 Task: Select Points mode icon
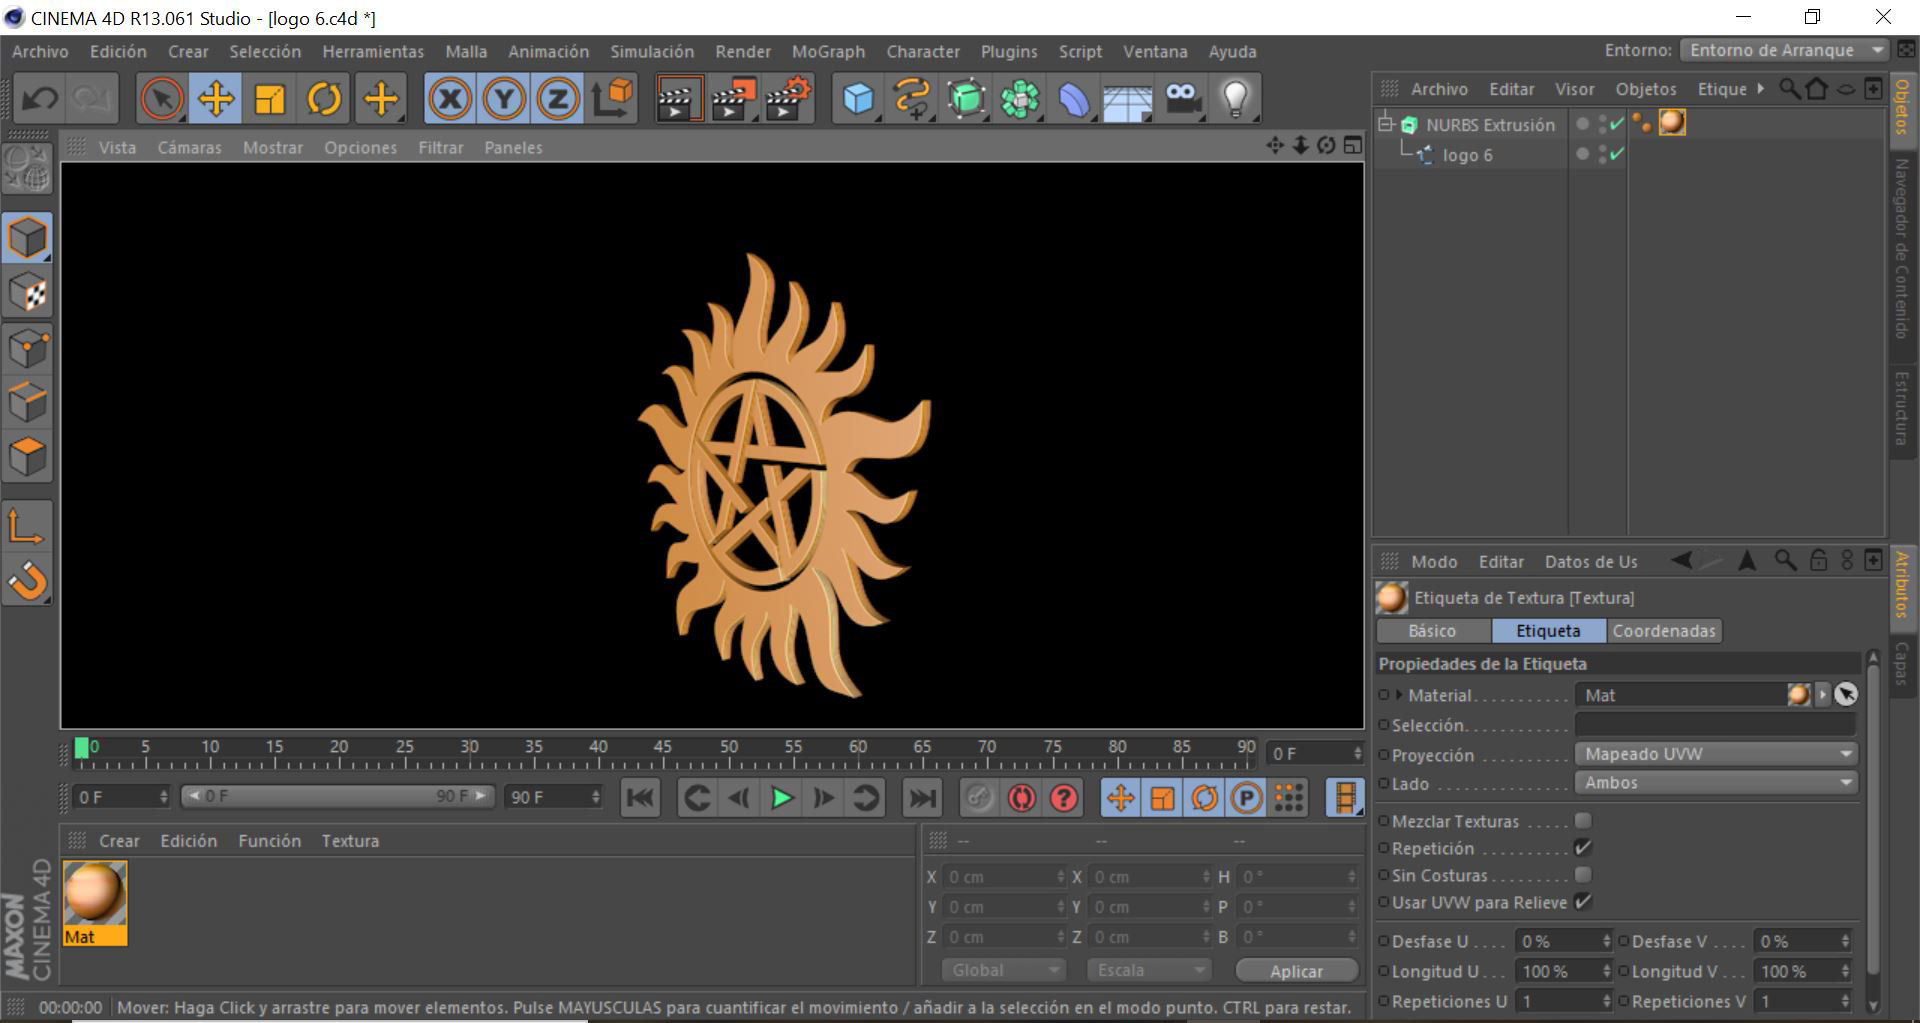(27, 348)
